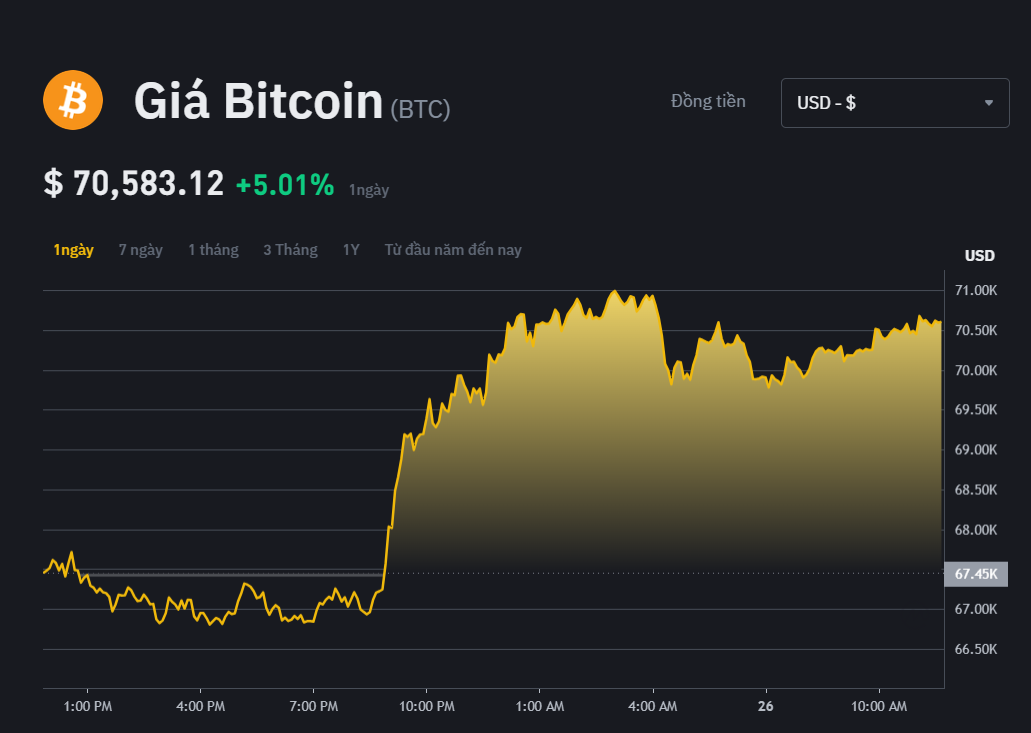Switch to the 1Y timeframe
This screenshot has height=733, width=1031.
[x=350, y=249]
